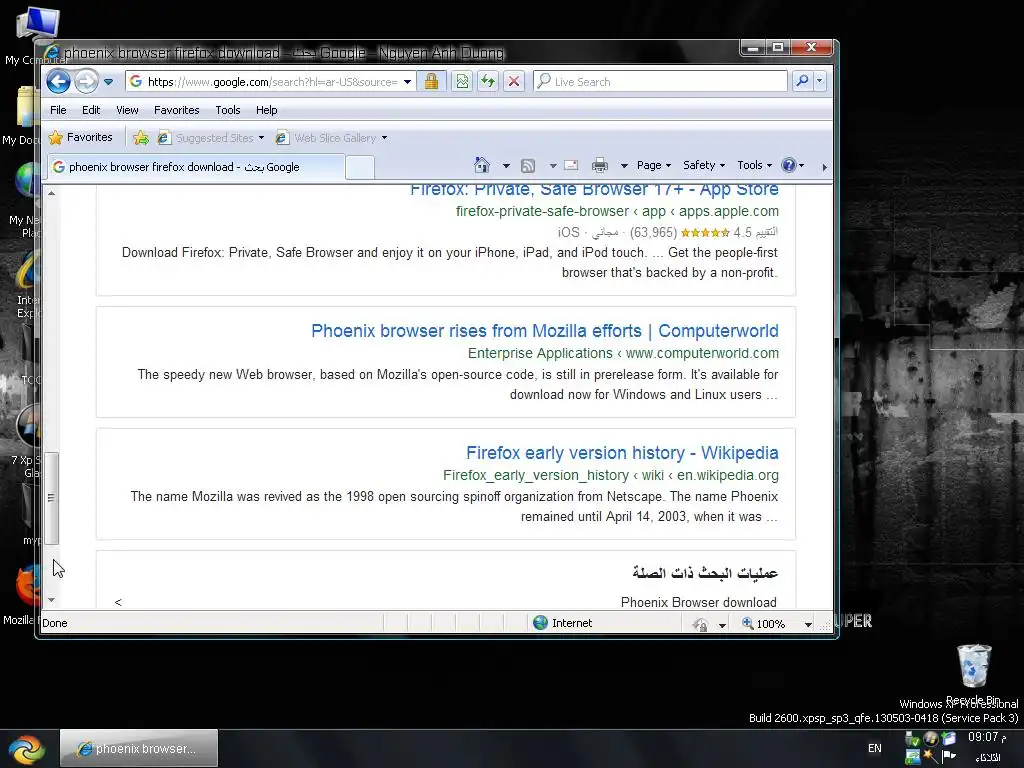
Task: Click the tray clock showing 09:07
Action: [x=987, y=737]
